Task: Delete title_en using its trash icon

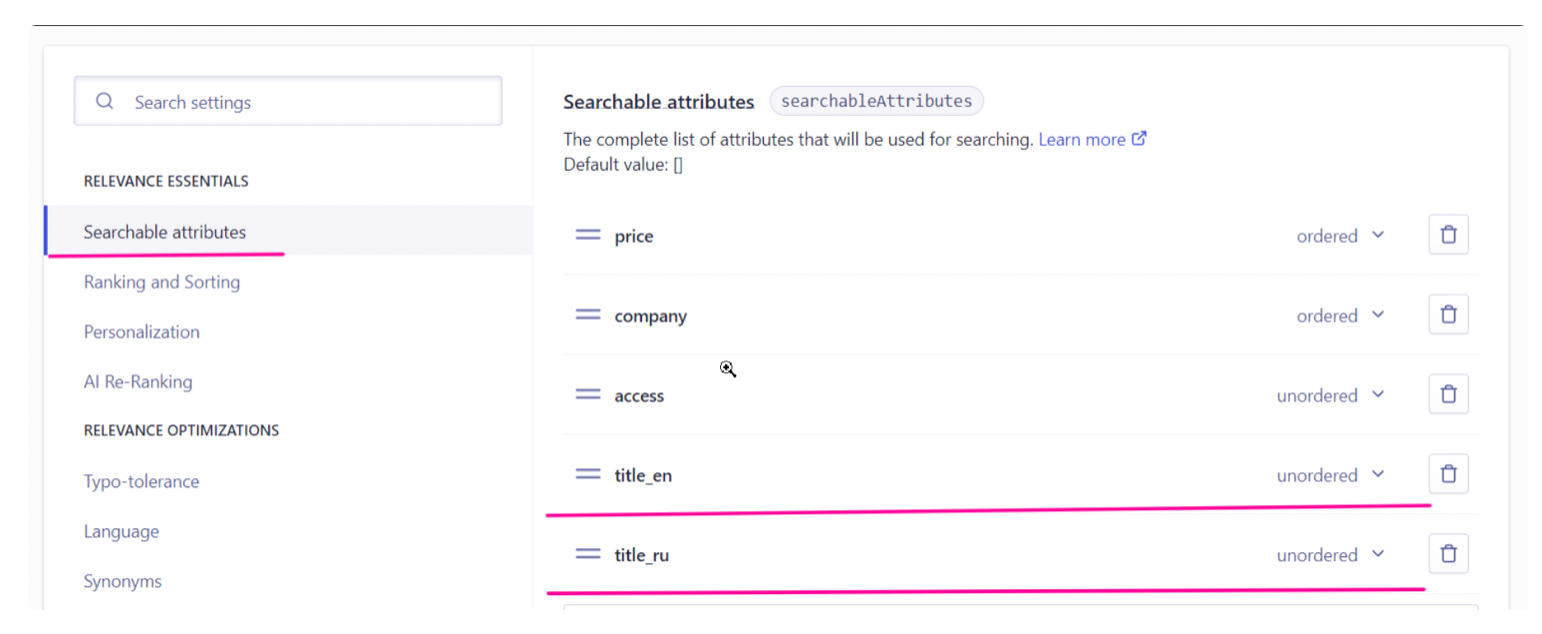Action: point(1448,474)
